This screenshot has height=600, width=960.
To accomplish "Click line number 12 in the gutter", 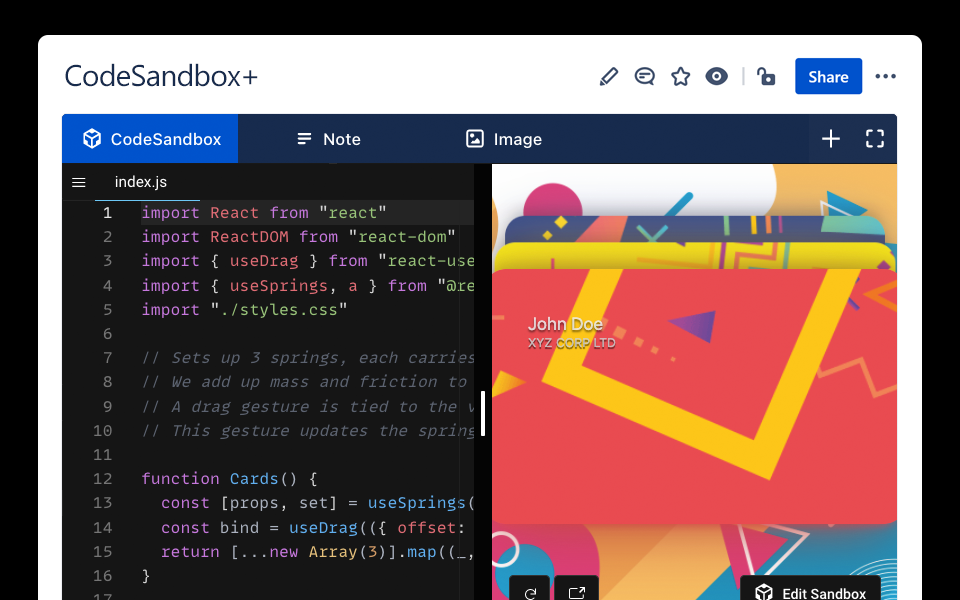I will [x=102, y=479].
